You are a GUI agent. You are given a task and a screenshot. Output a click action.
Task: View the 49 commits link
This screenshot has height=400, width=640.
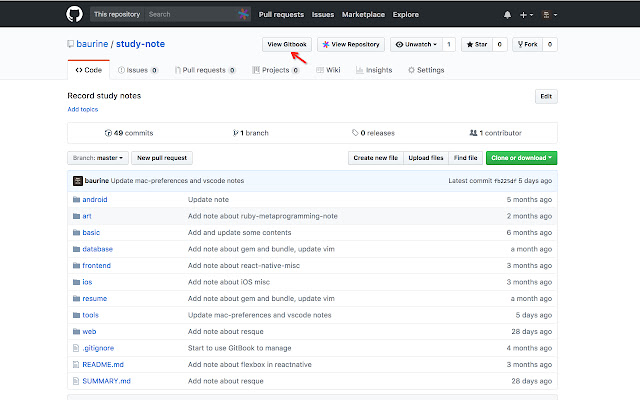[127, 132]
